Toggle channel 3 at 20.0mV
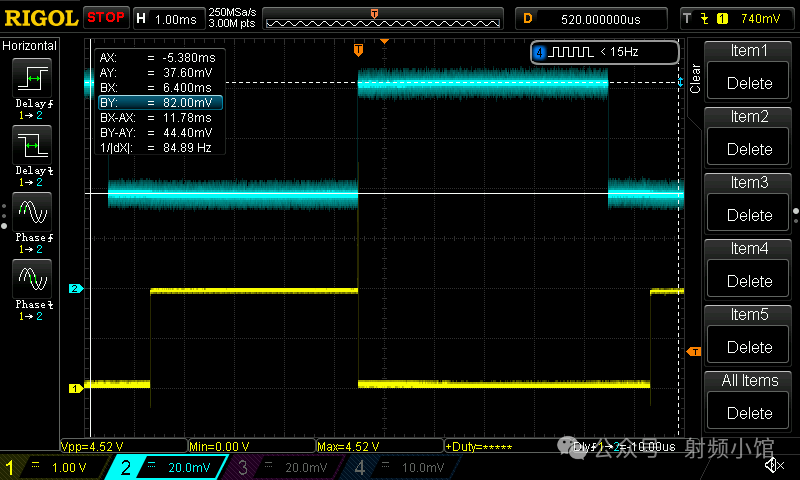 pyautogui.click(x=288, y=467)
